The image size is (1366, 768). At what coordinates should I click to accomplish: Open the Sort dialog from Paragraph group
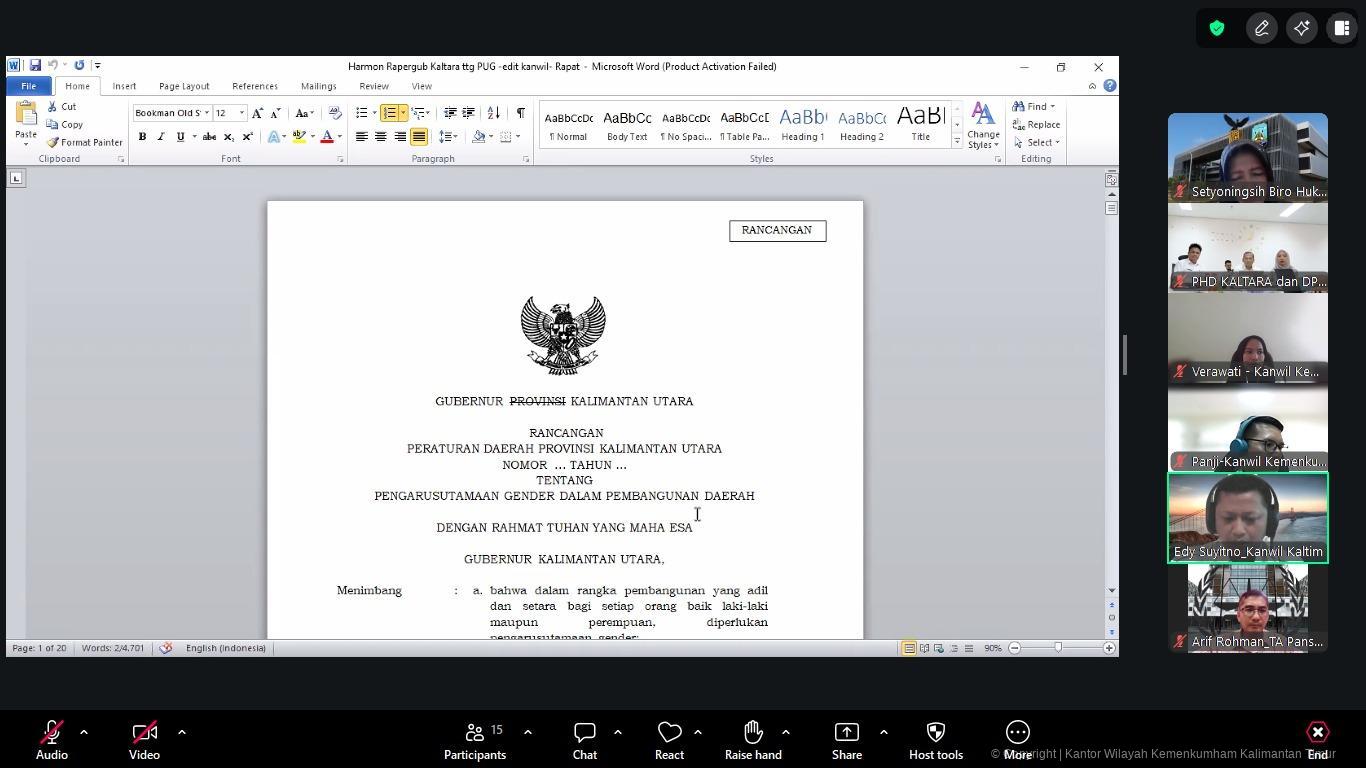493,112
